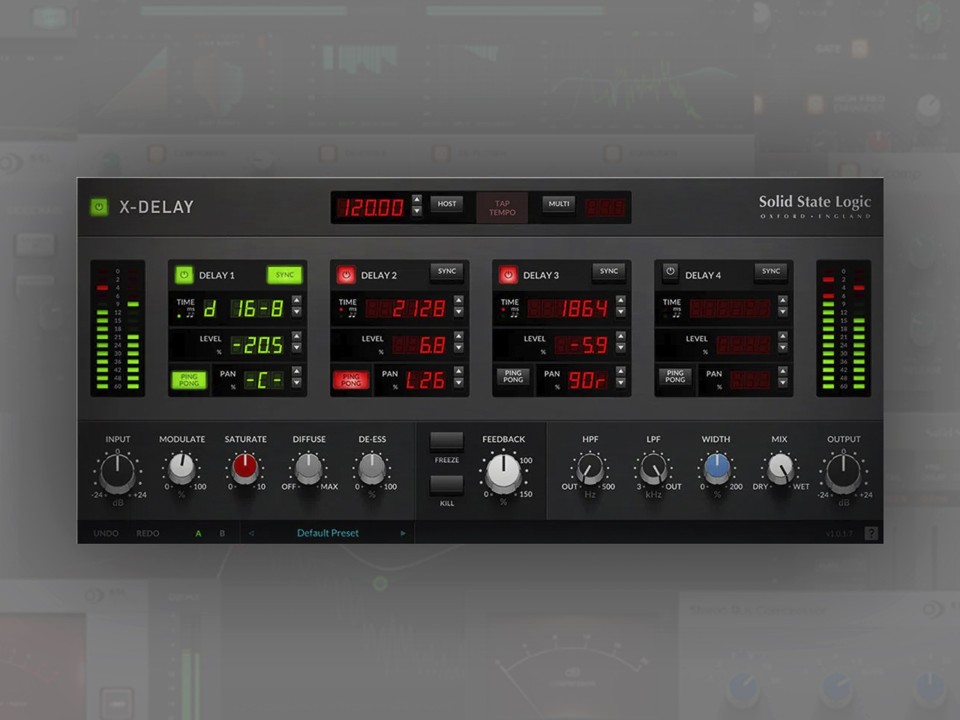Viewport: 960px width, 720px height.
Task: Click the MULTI button
Action: click(558, 204)
